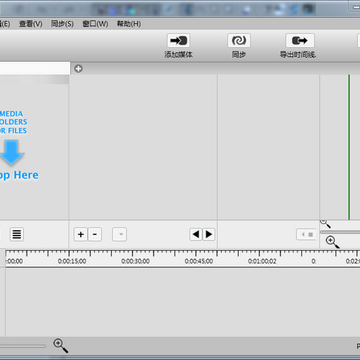Click the green playhead line in the waveform panel
This screenshot has height=360, width=360.
click(x=349, y=147)
